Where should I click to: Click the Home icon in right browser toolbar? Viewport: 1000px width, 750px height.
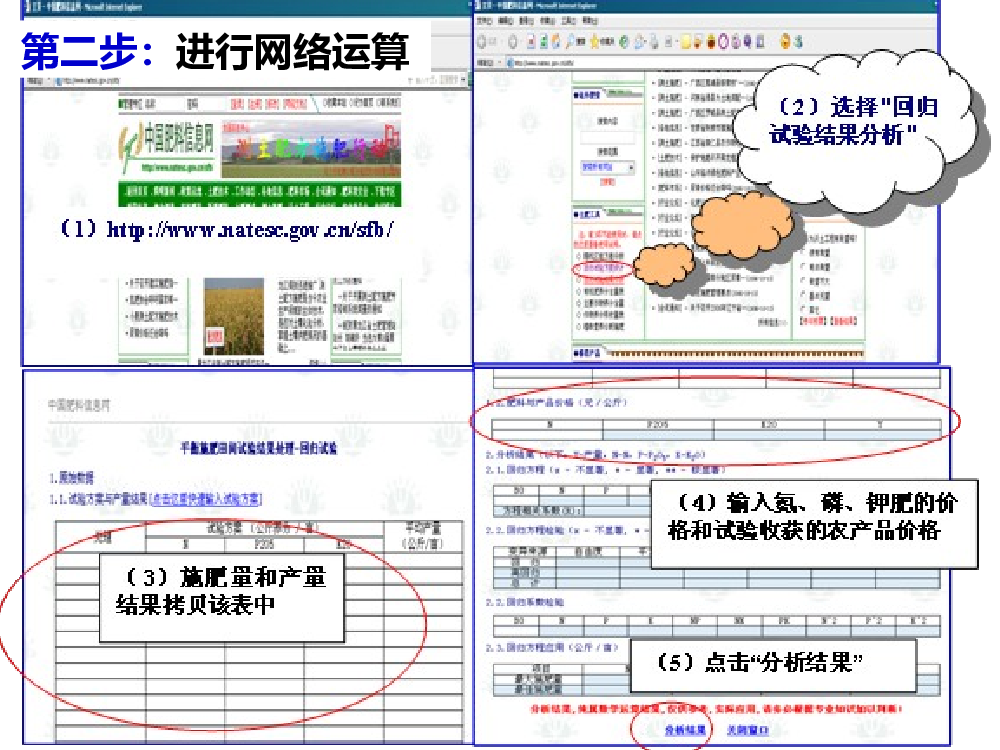[x=555, y=41]
